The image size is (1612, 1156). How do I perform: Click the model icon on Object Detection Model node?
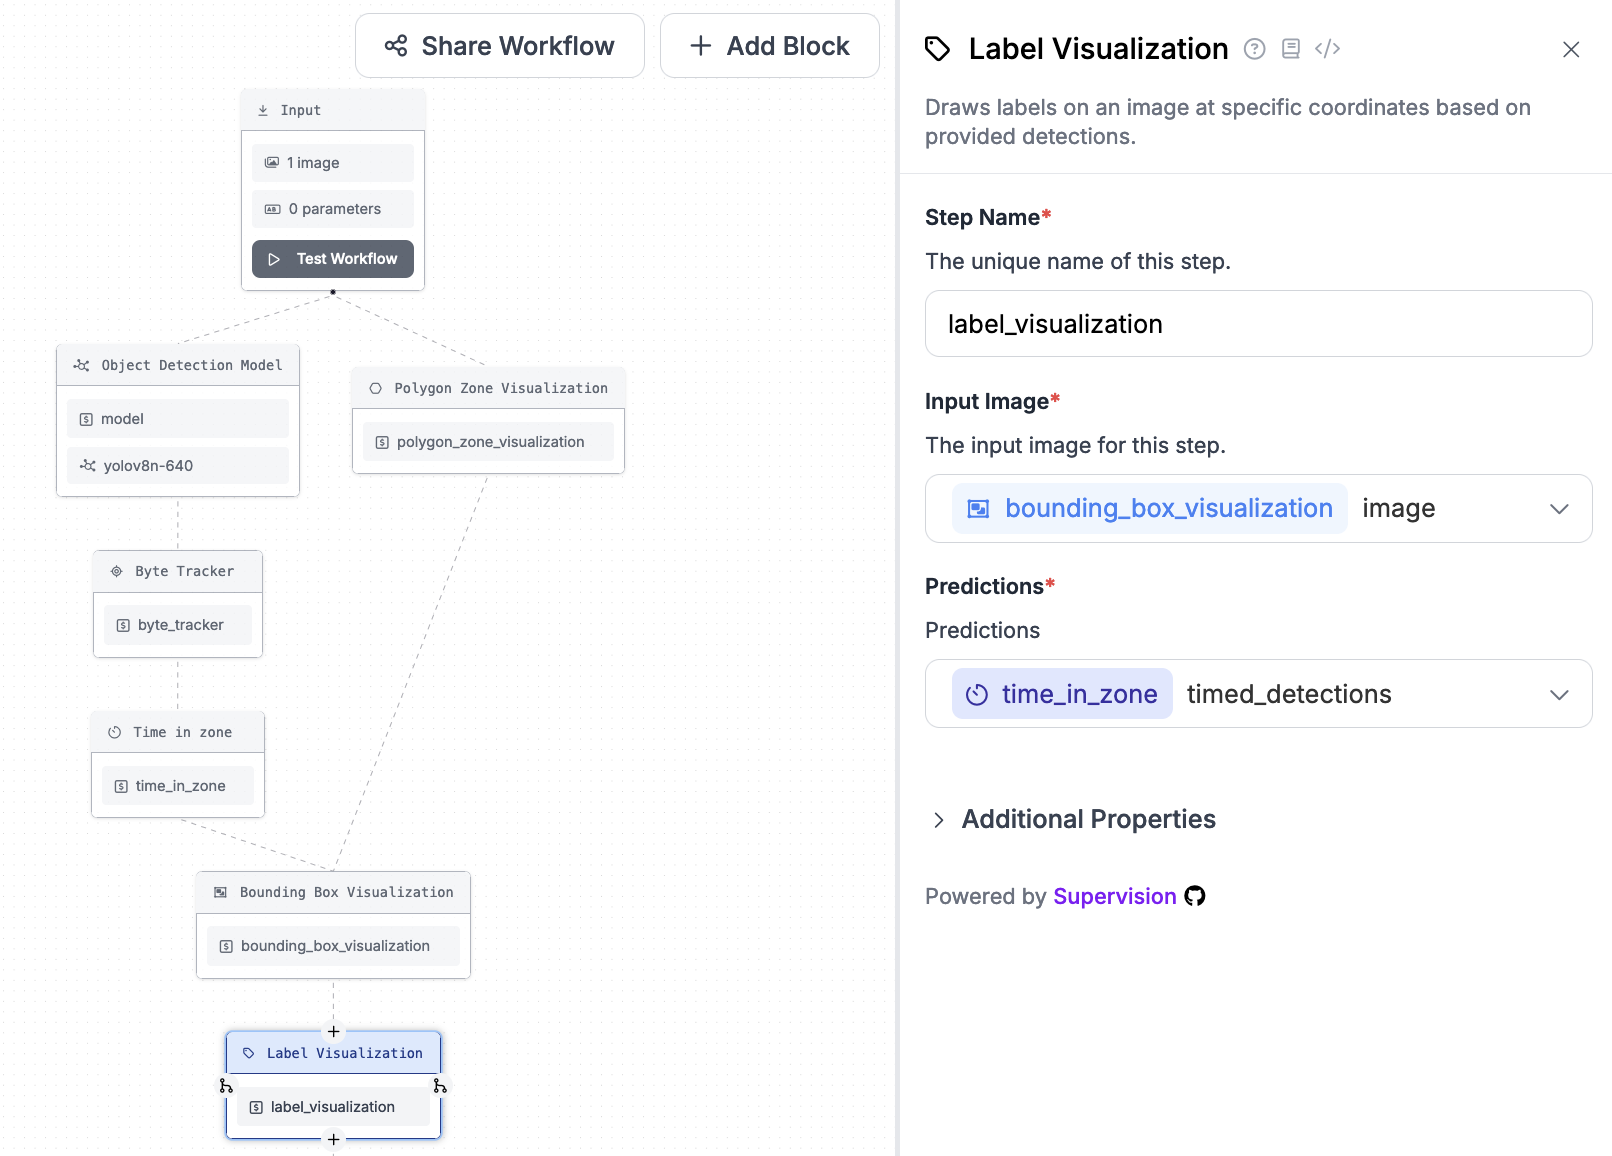(81, 364)
